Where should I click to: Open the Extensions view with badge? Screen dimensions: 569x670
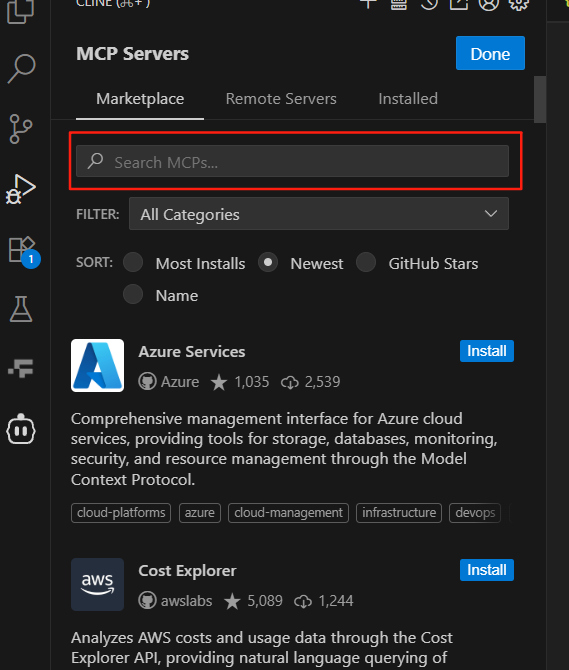tap(23, 251)
